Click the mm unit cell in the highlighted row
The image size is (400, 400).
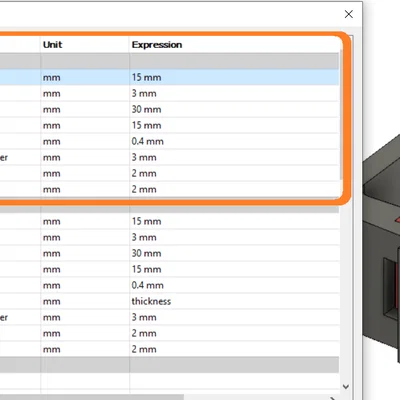[x=85, y=77]
